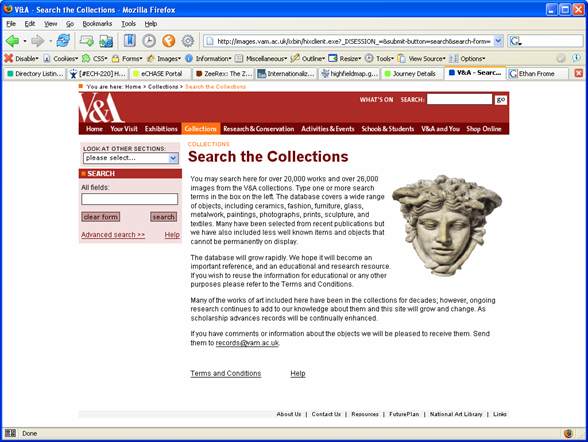Switch to the Directory Listing tab

[x=35, y=73]
